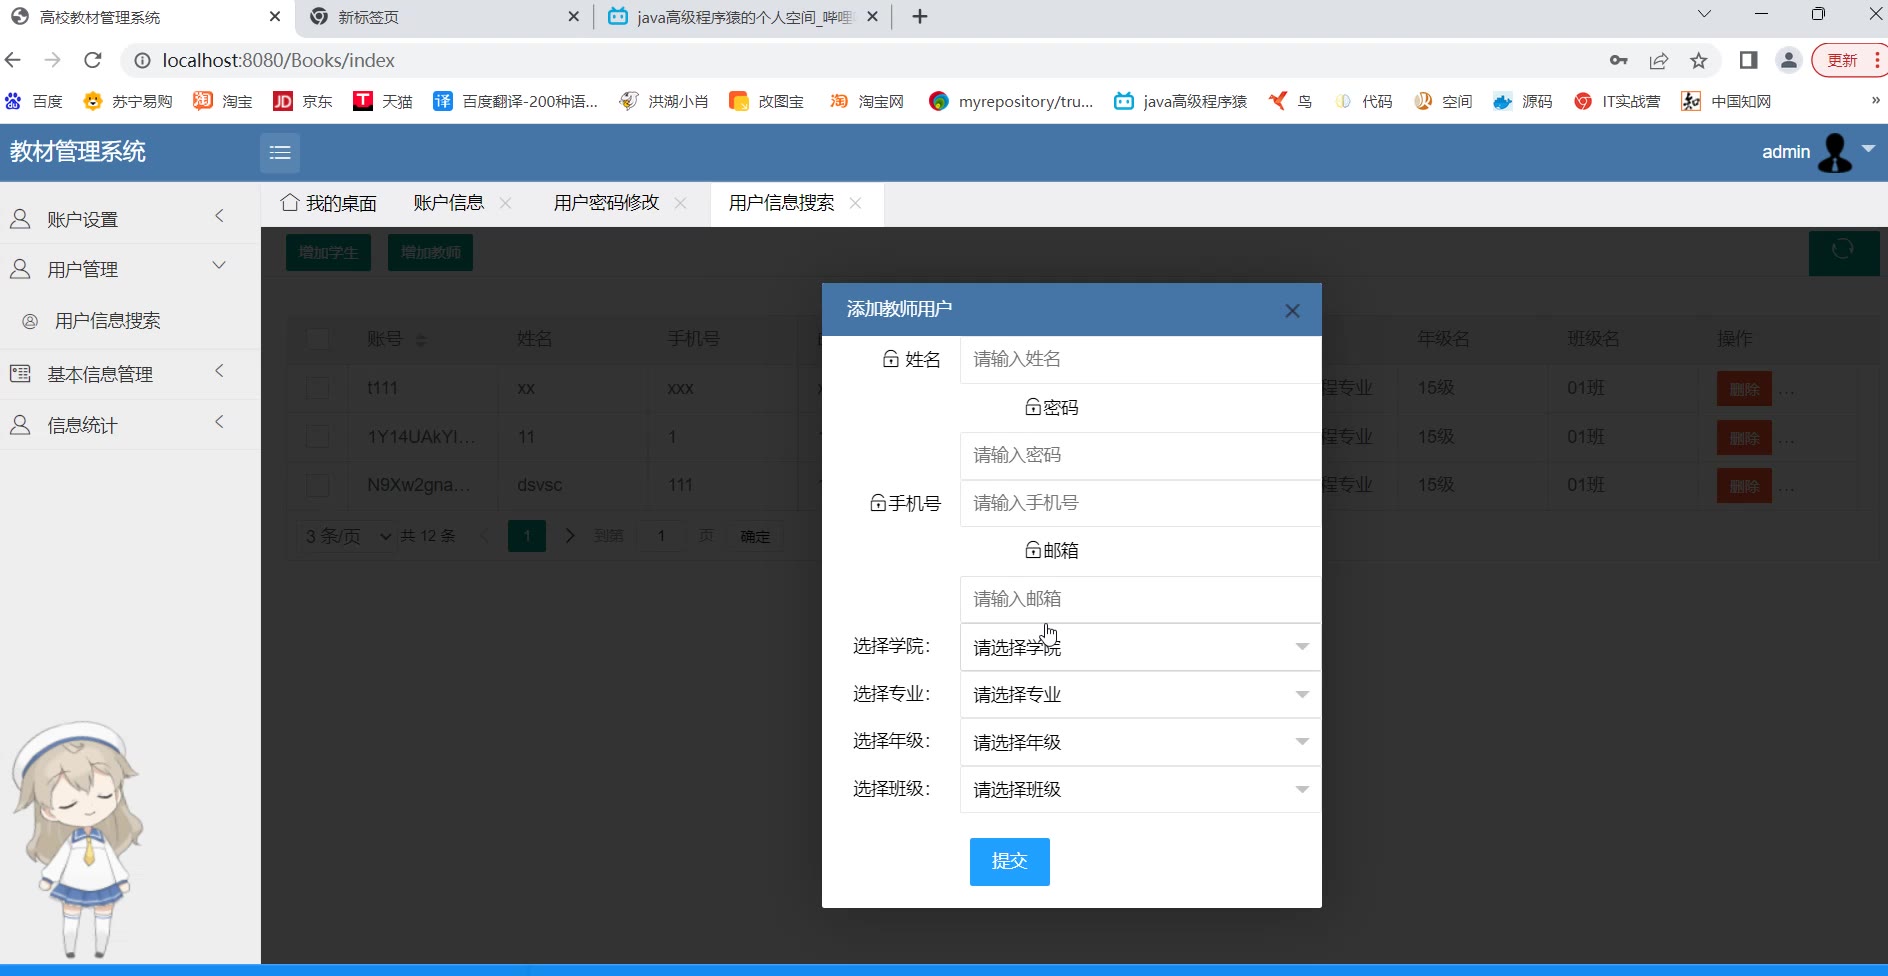Click the 确定 pagination confirm button
The height and width of the screenshot is (976, 1888).
click(755, 536)
